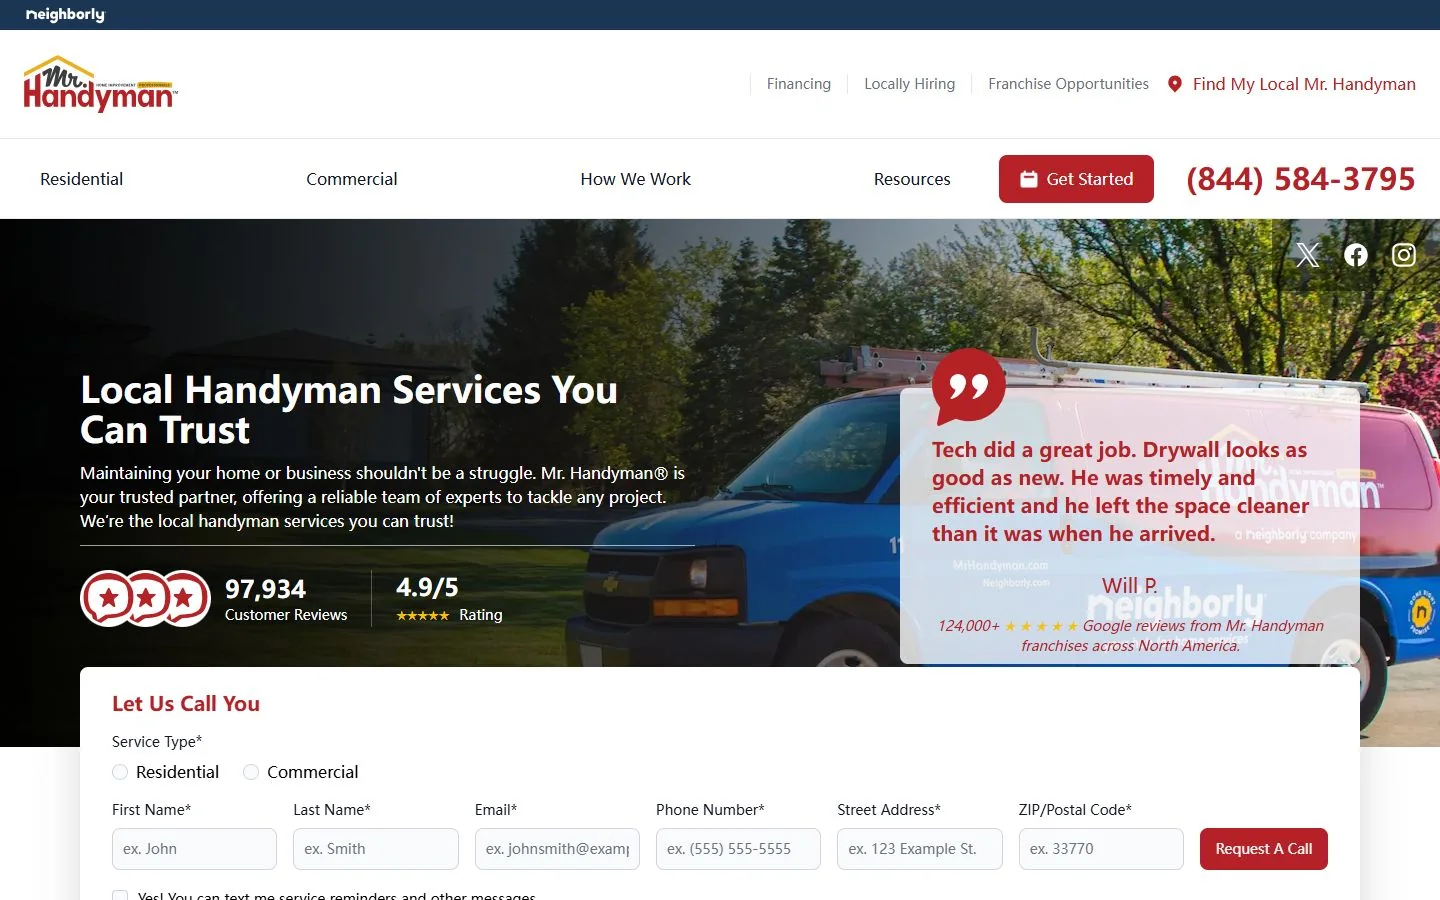Click the five-star rating under 4.9/5

point(422,616)
